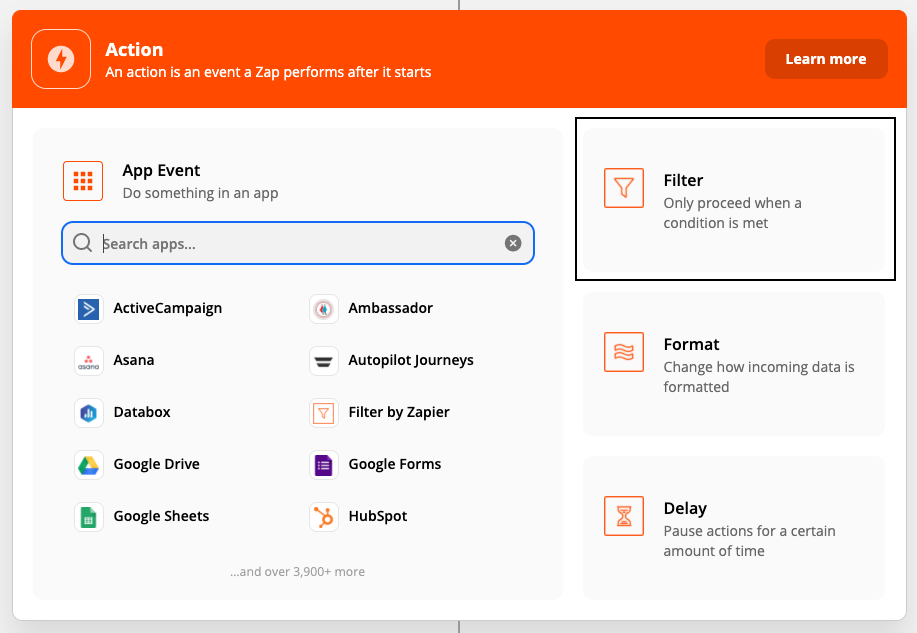
Task: Select the Format step heading
Action: [x=691, y=344]
